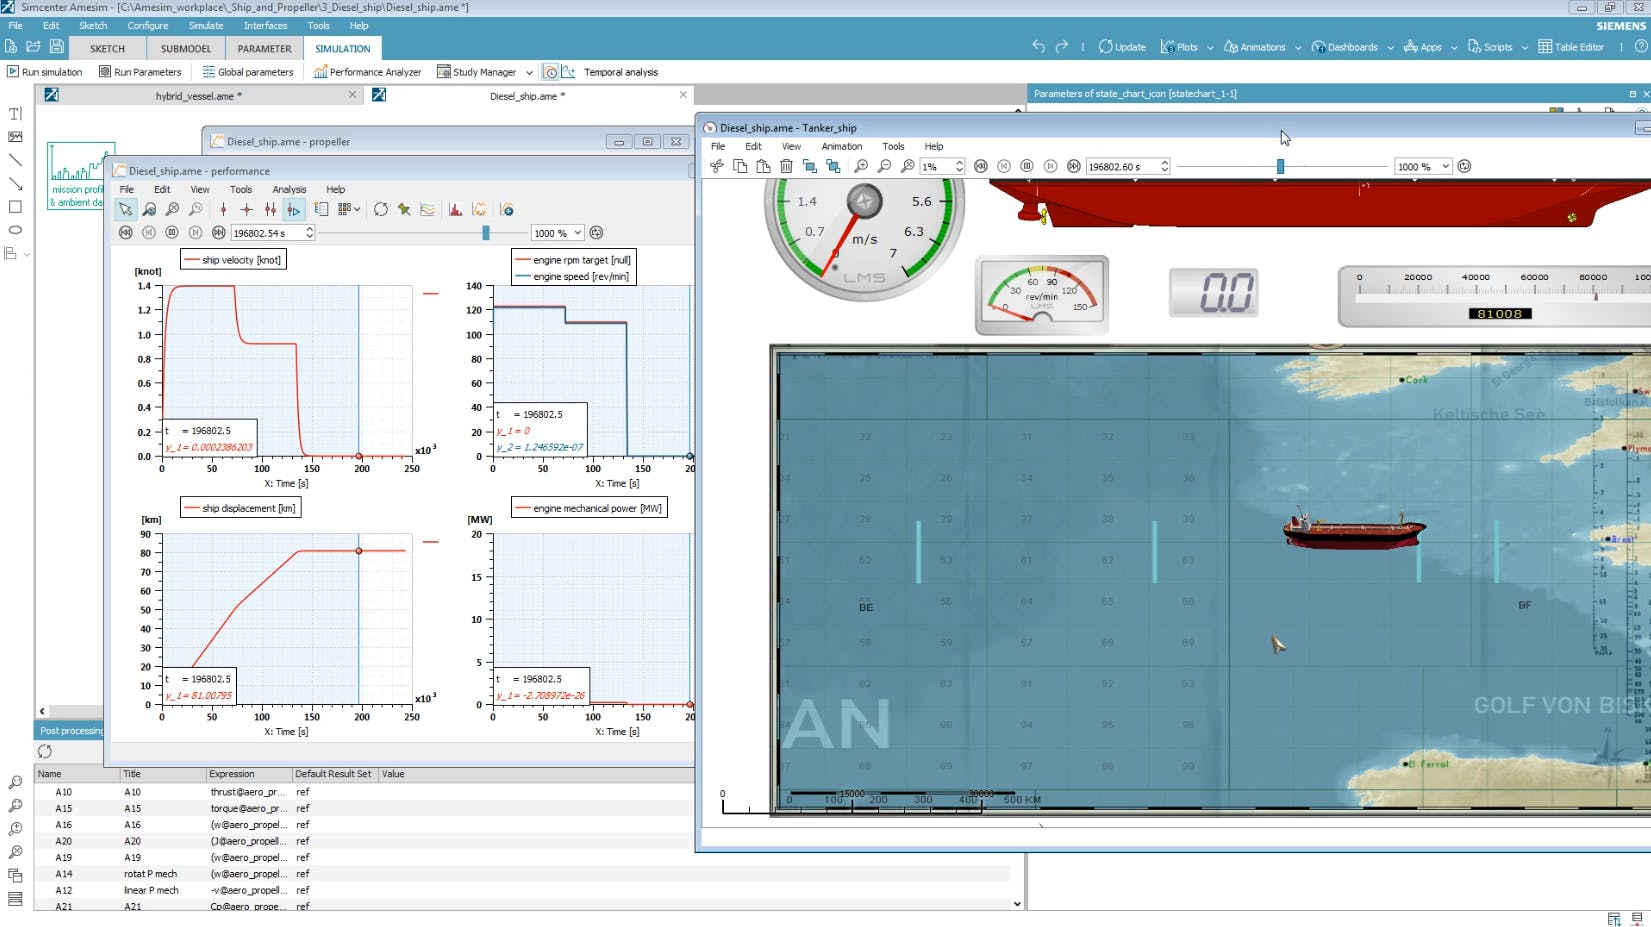This screenshot has height=927, width=1651.
Task: Create a new file with new icon
Action: (10, 46)
